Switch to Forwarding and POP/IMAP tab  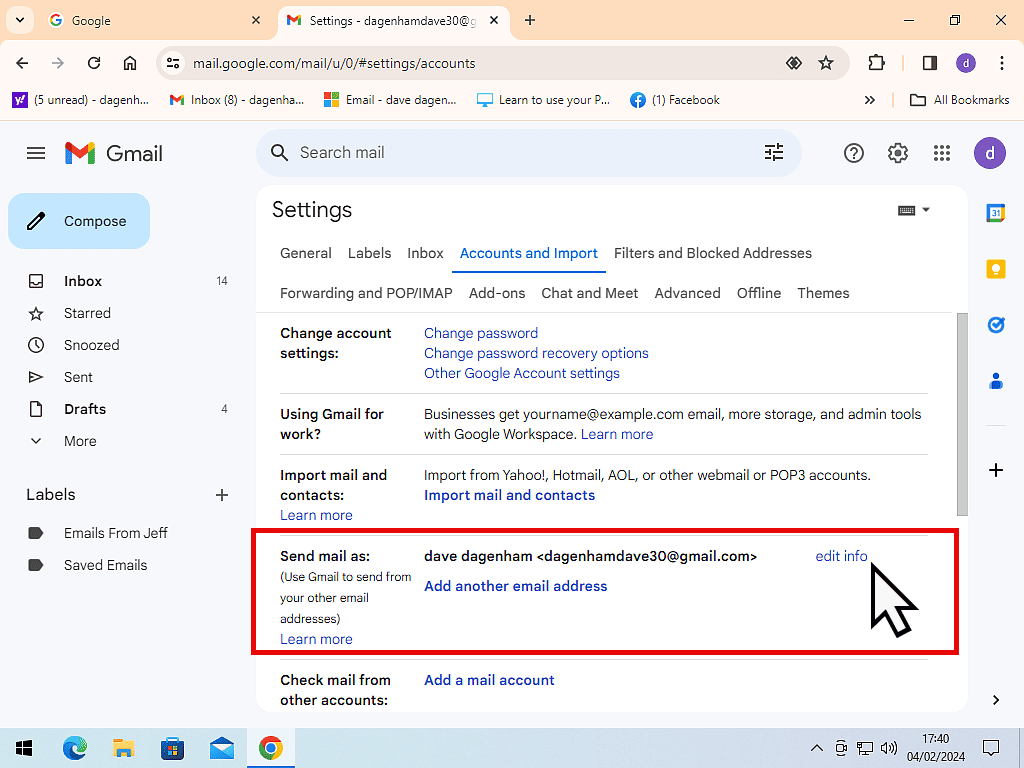366,293
